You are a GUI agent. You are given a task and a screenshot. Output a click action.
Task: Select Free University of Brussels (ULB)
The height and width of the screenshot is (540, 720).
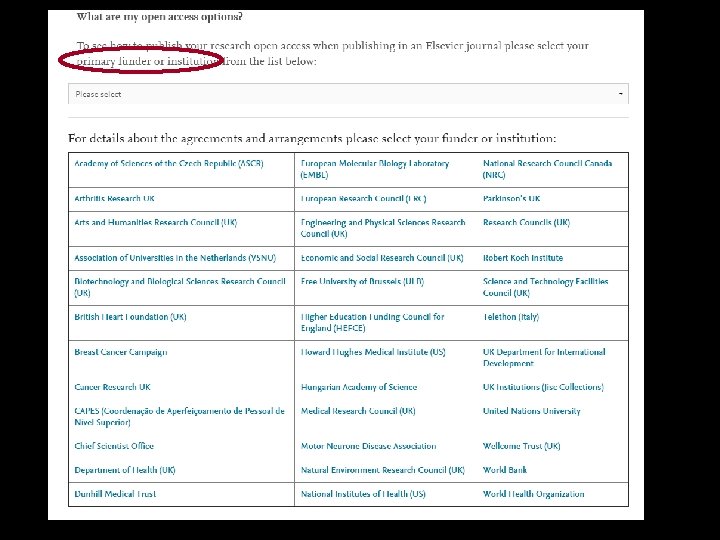point(362,281)
